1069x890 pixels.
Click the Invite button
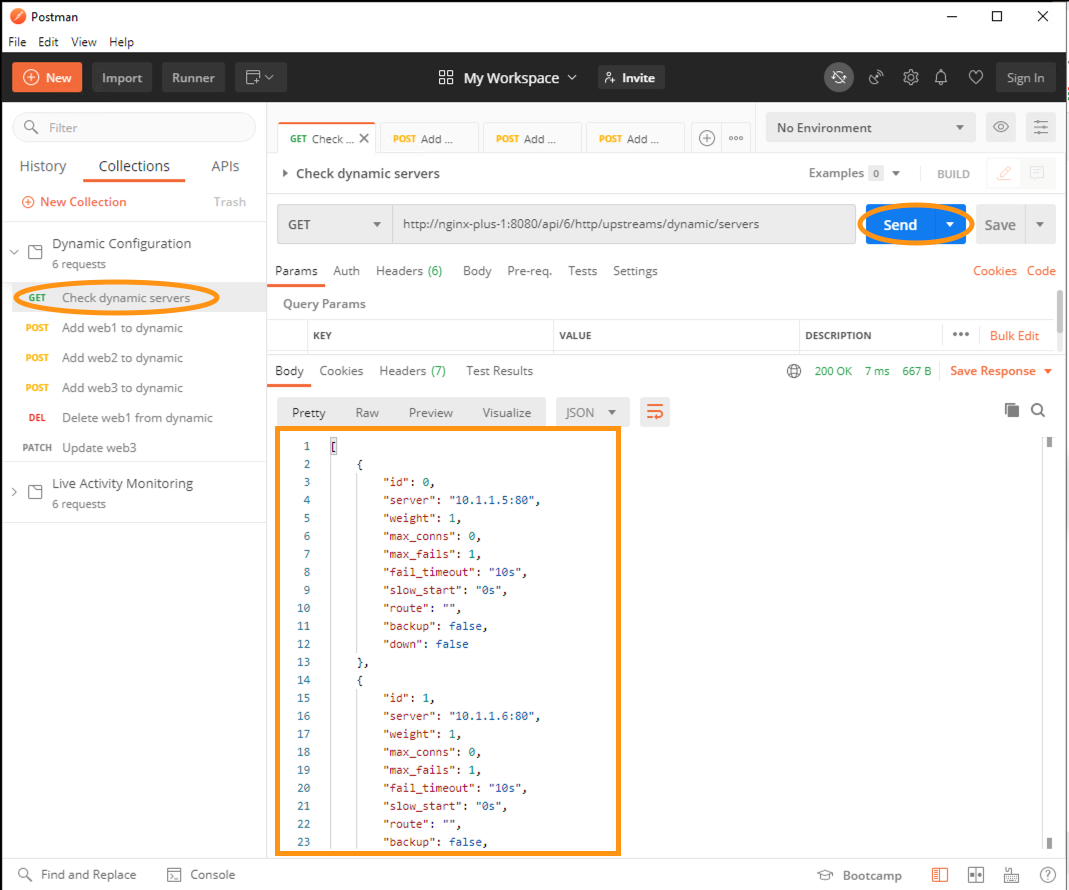coord(631,78)
